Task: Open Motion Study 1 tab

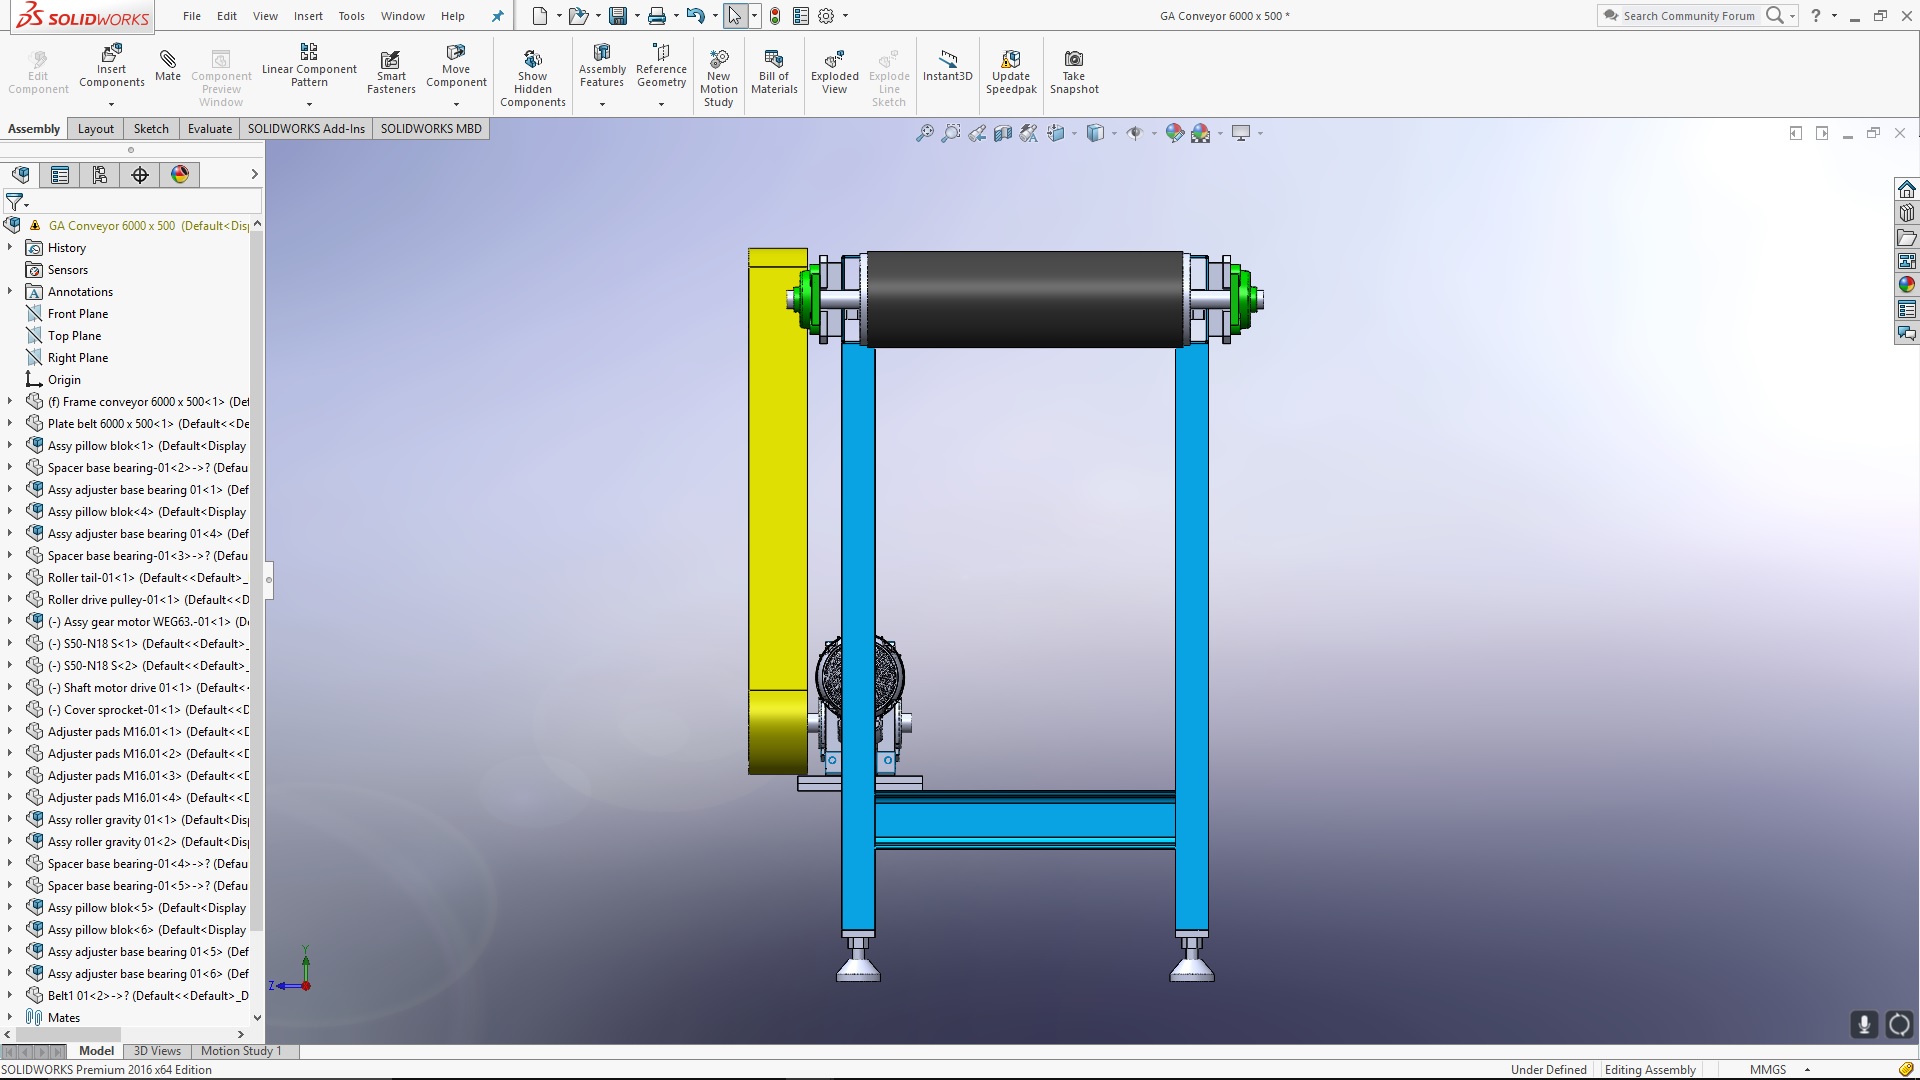Action: click(x=241, y=1051)
